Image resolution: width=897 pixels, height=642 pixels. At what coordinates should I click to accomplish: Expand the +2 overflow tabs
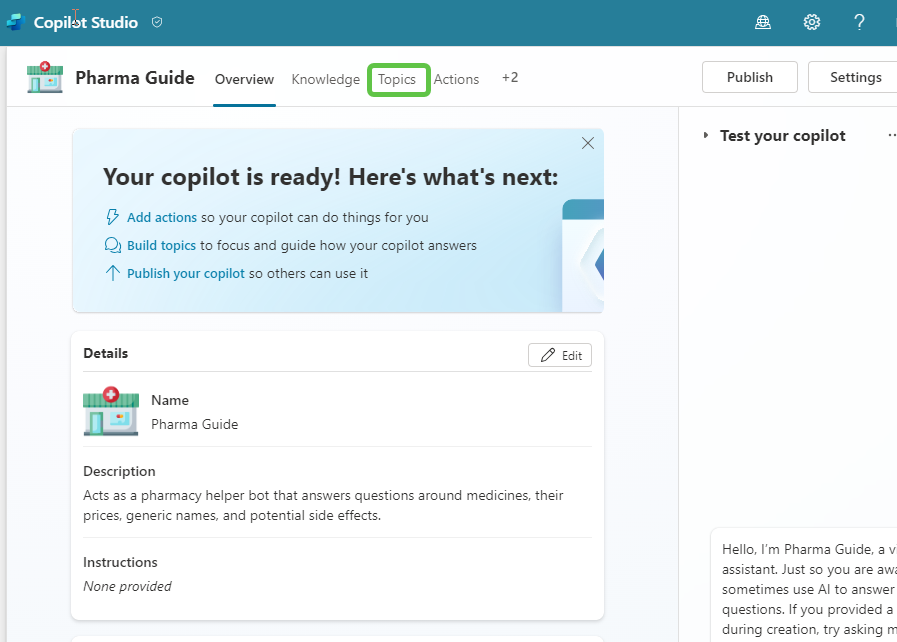pyautogui.click(x=510, y=78)
